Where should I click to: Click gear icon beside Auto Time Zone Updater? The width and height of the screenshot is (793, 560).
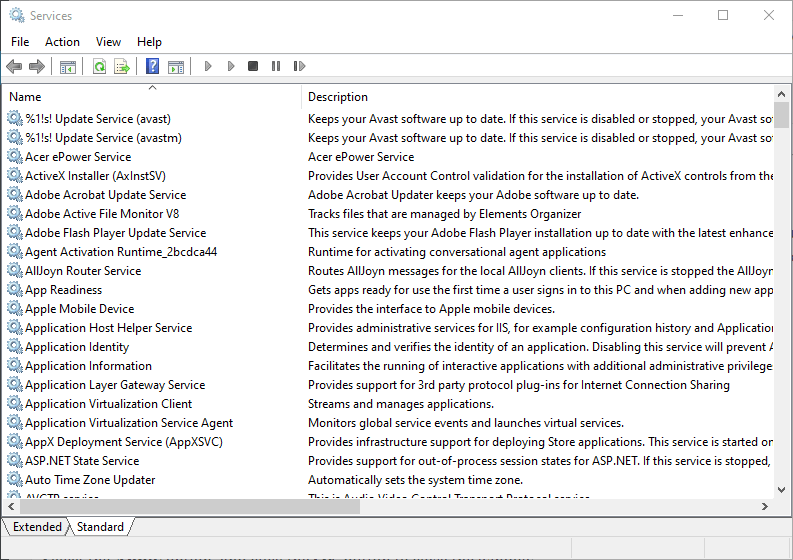pos(15,479)
